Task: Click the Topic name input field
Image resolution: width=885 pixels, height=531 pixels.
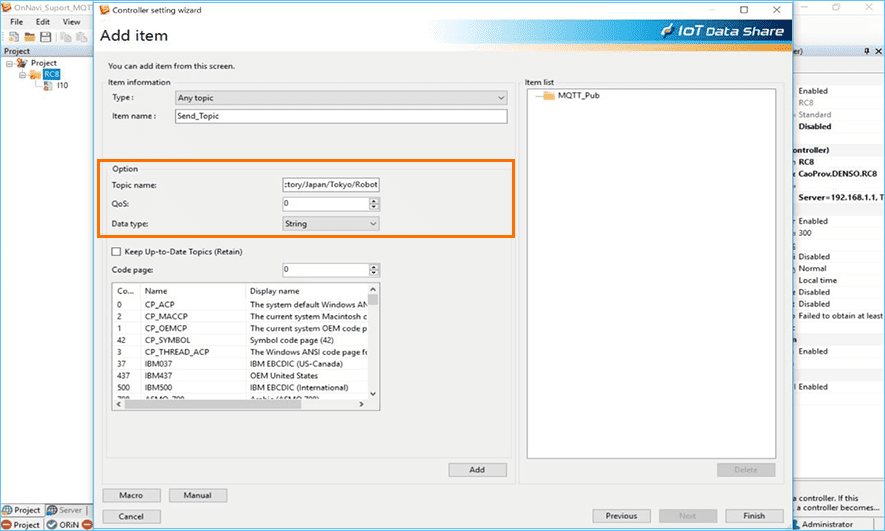Action: (x=331, y=185)
